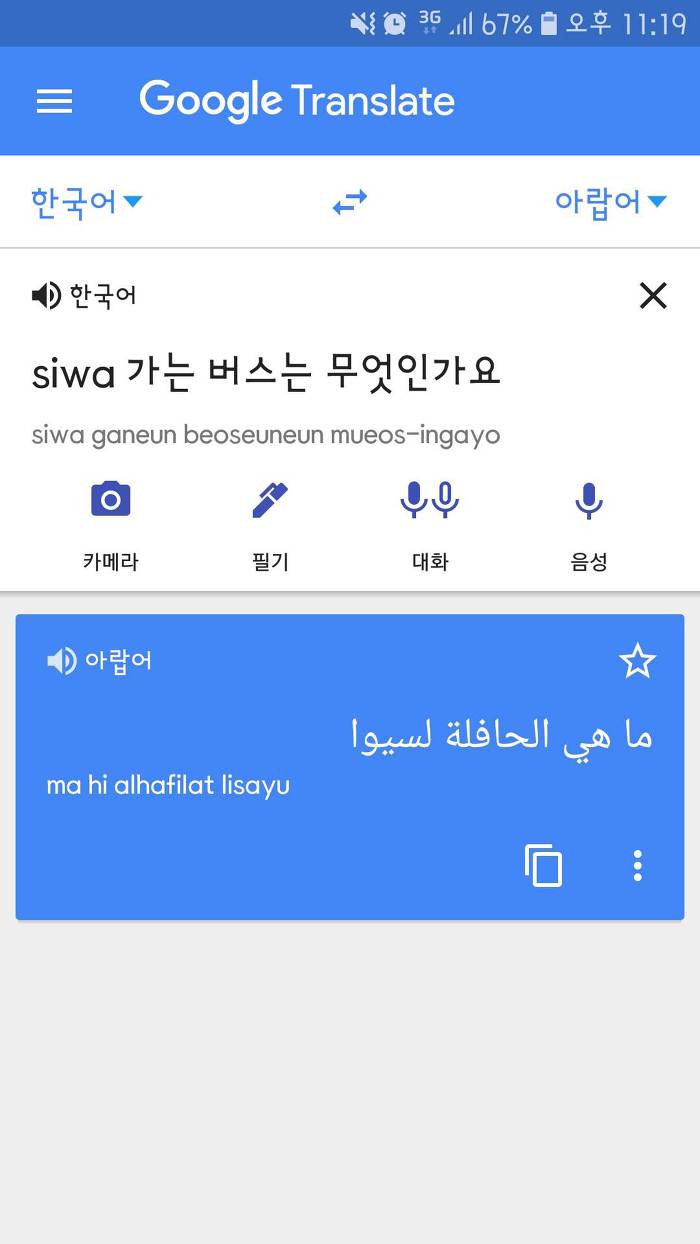Screen dimensions: 700x1244
Task: Open more options on translation card
Action: click(637, 866)
